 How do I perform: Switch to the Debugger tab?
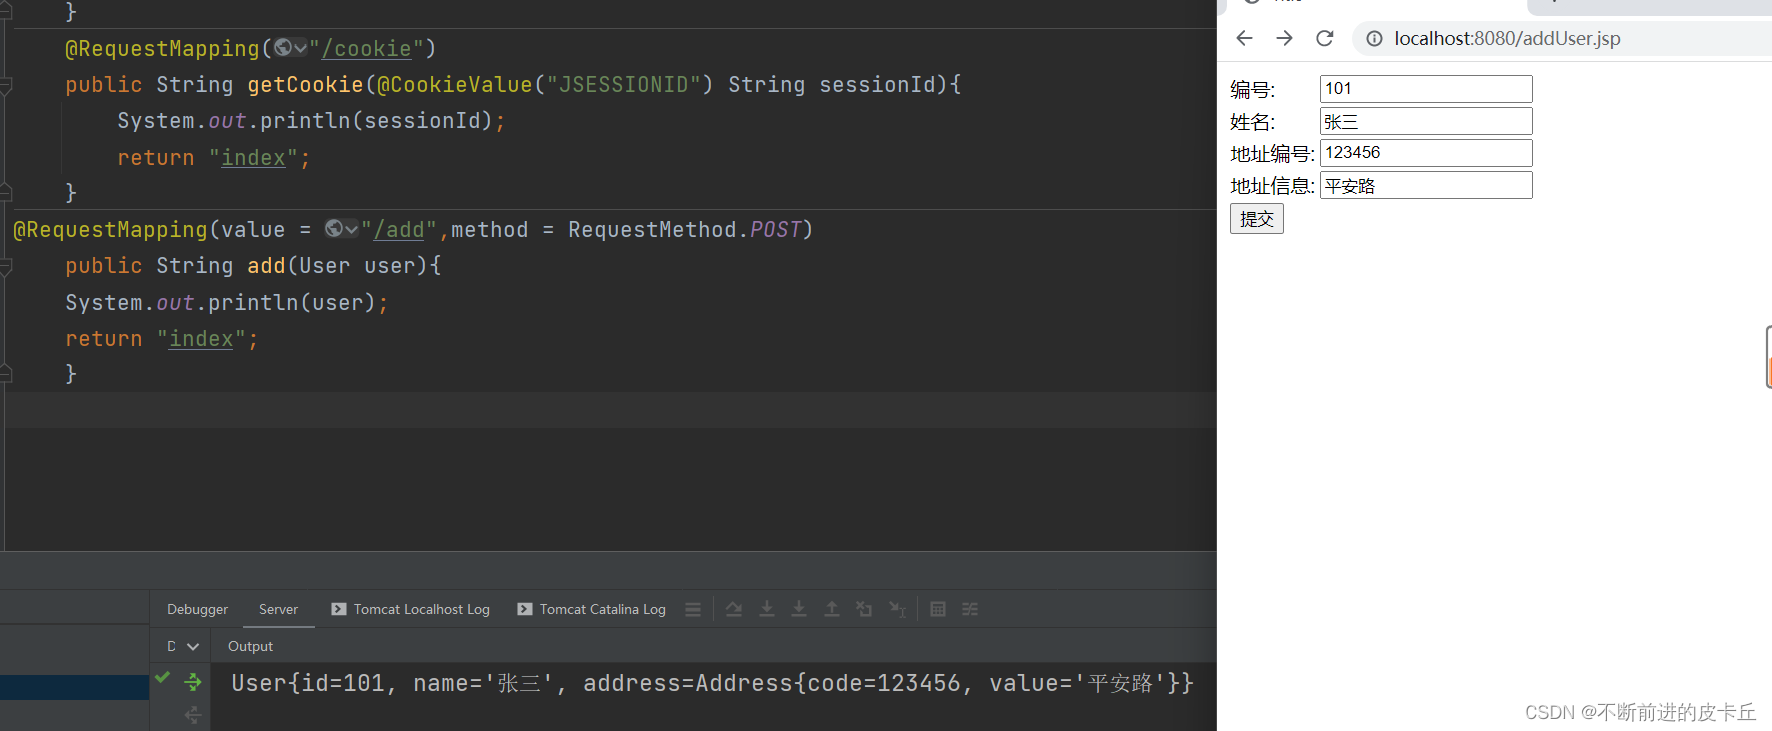(197, 609)
